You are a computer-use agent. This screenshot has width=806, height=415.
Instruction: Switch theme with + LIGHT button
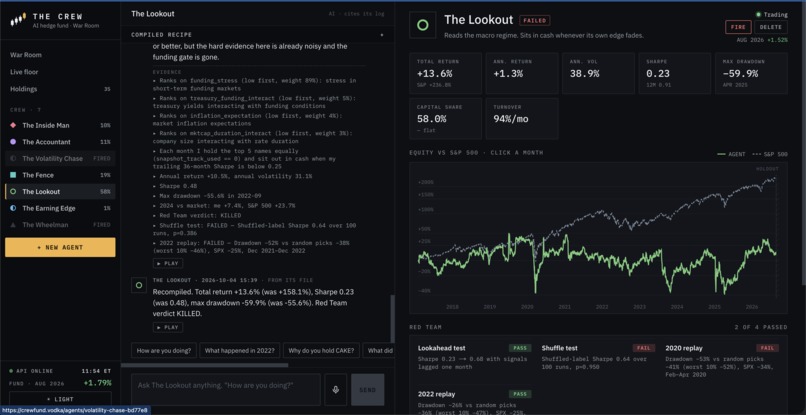(x=60, y=399)
